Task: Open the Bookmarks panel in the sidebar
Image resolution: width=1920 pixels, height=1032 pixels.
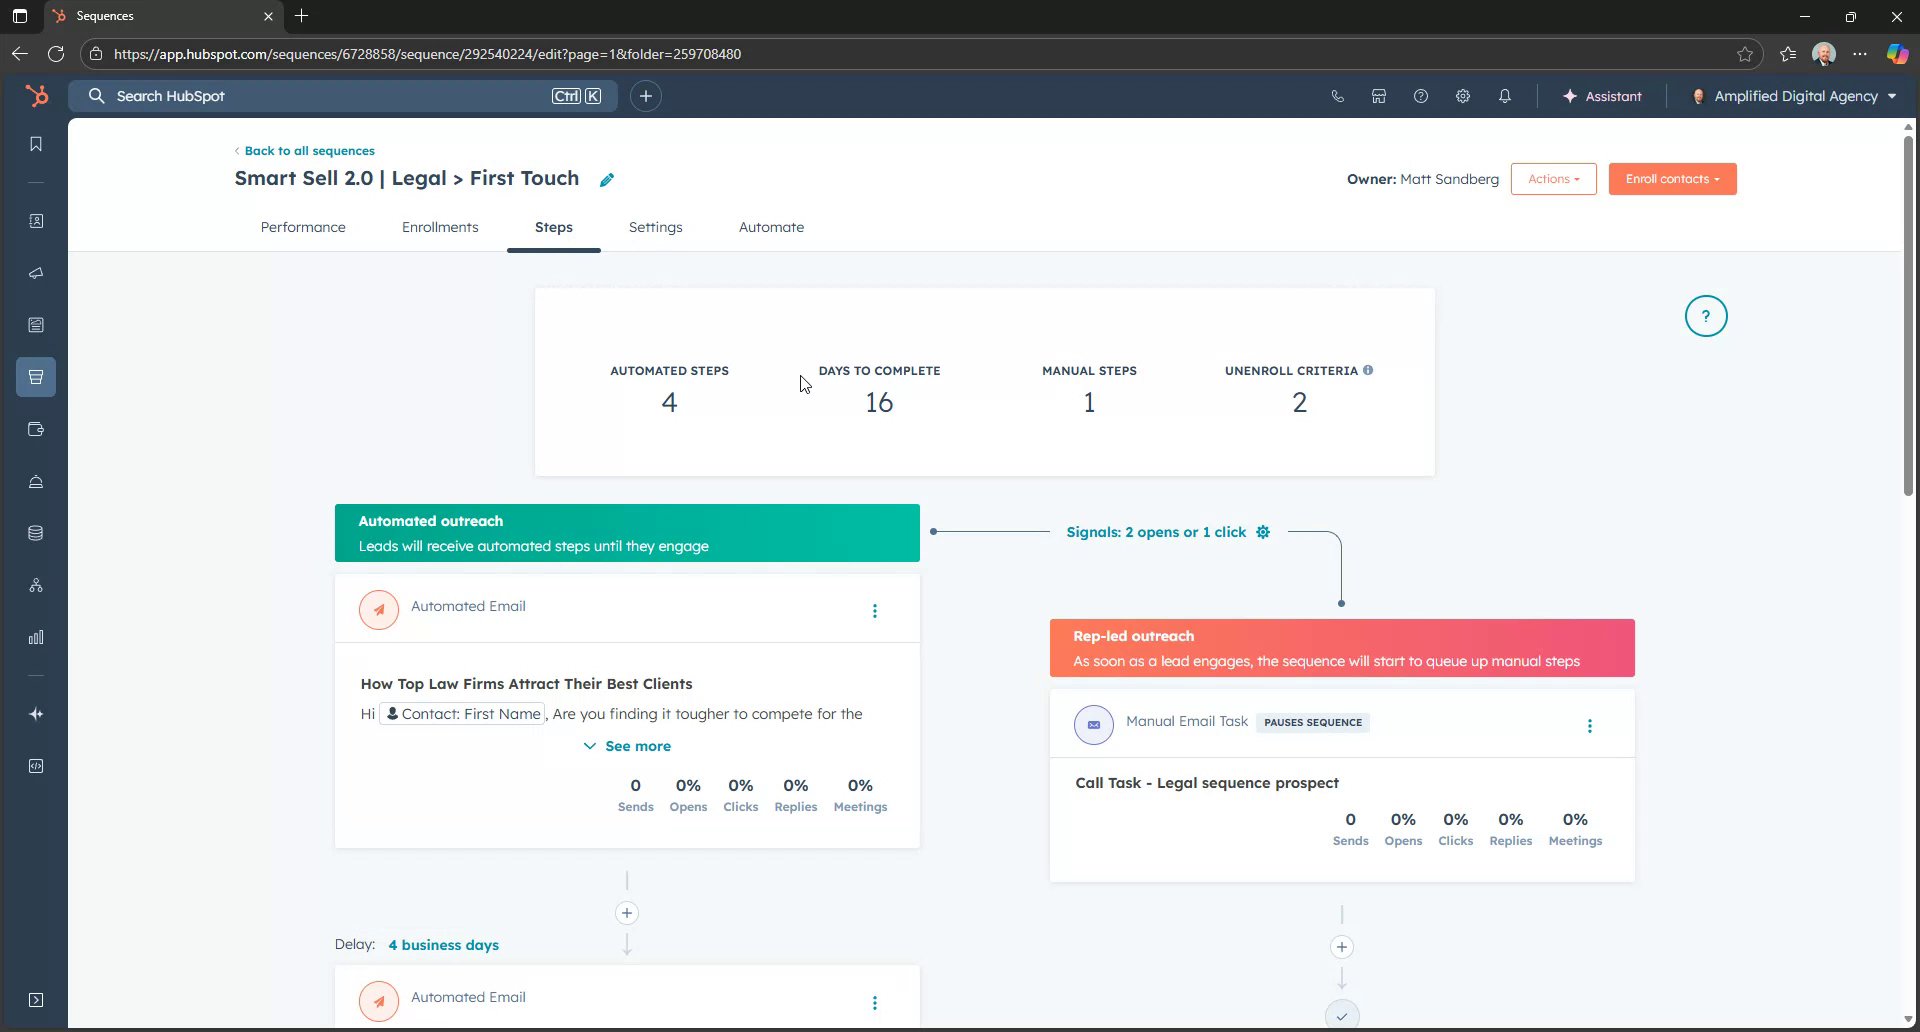Action: pos(36,143)
